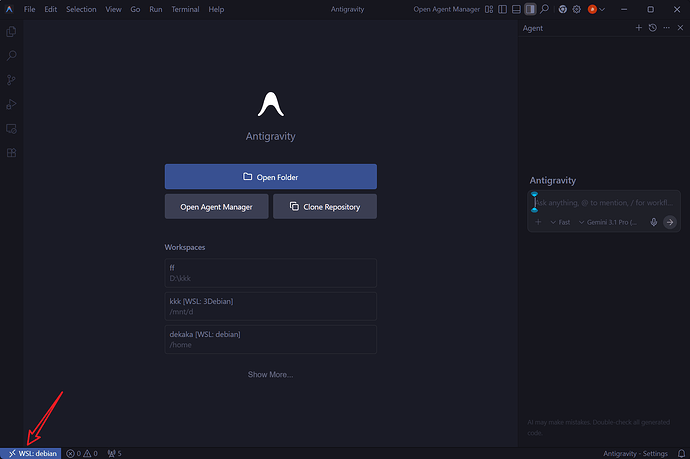Open the Search view in activity bar
The width and height of the screenshot is (690, 459).
point(11,55)
